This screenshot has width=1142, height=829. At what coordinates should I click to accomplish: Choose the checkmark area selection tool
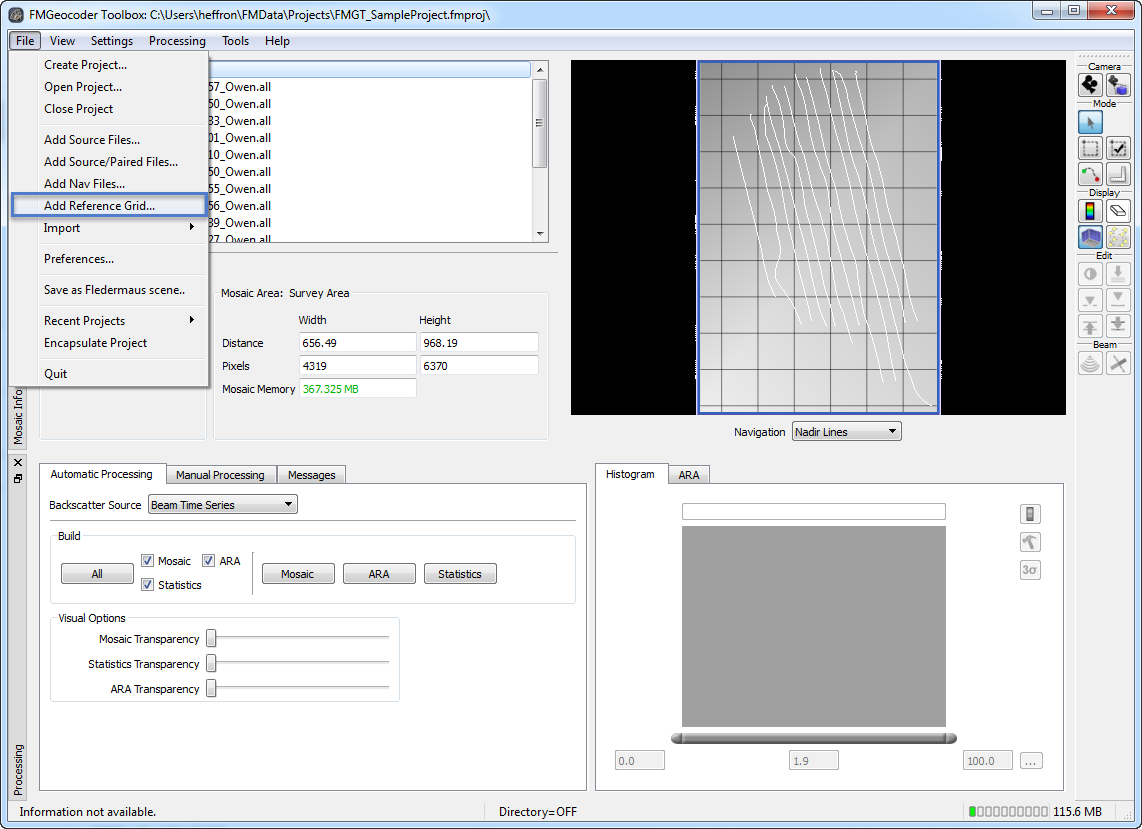(1118, 149)
